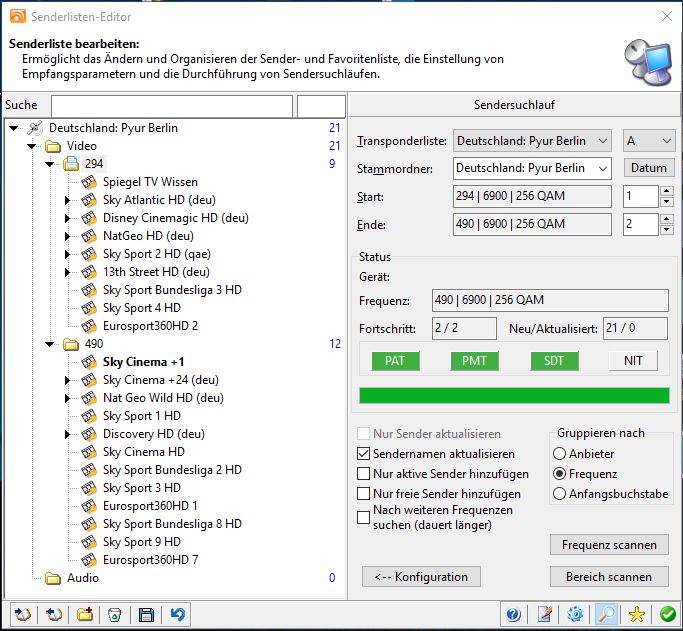This screenshot has width=683, height=631.
Task: Click the blue undo arrow icon
Action: (177, 615)
